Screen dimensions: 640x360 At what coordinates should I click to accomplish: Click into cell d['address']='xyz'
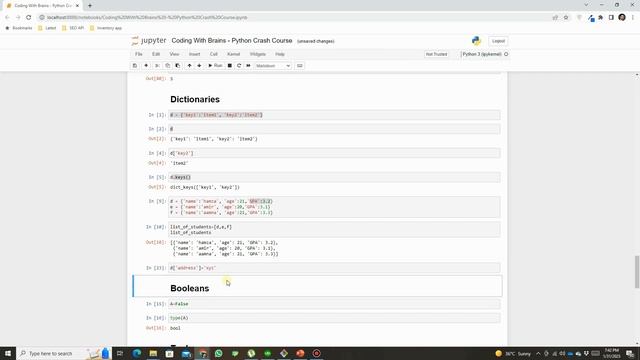[334, 268]
